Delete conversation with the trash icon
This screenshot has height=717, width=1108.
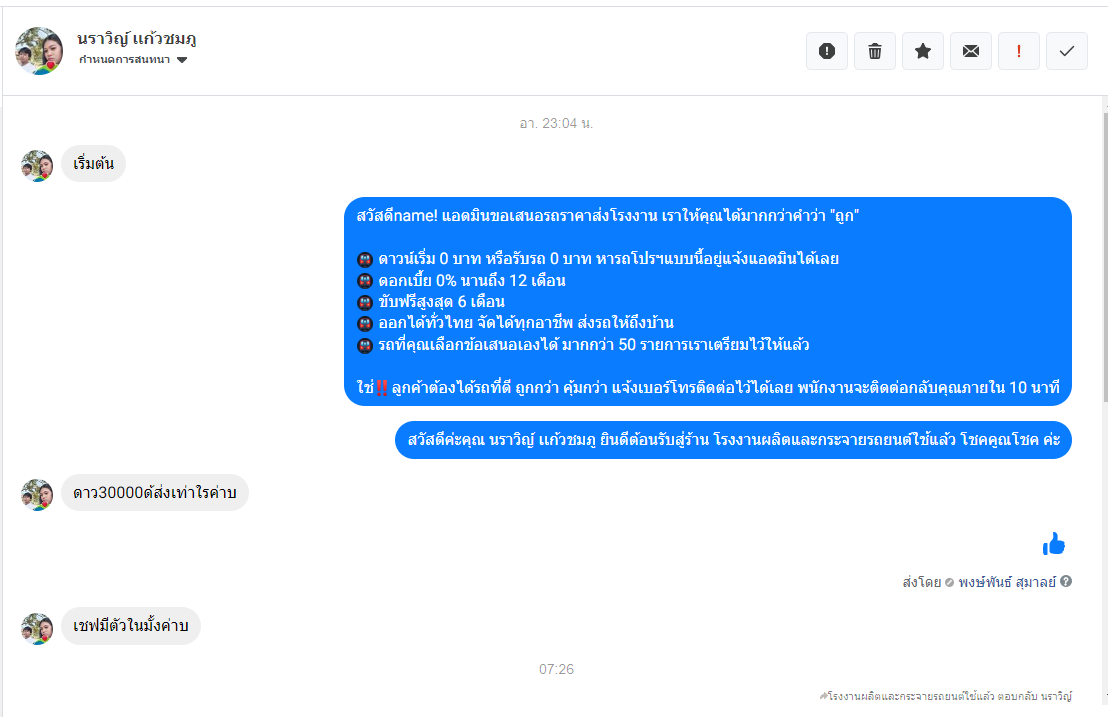coord(875,51)
